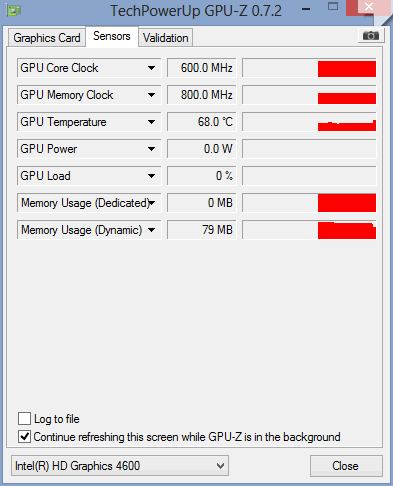Enable the Log to file checkbox

tap(24, 418)
